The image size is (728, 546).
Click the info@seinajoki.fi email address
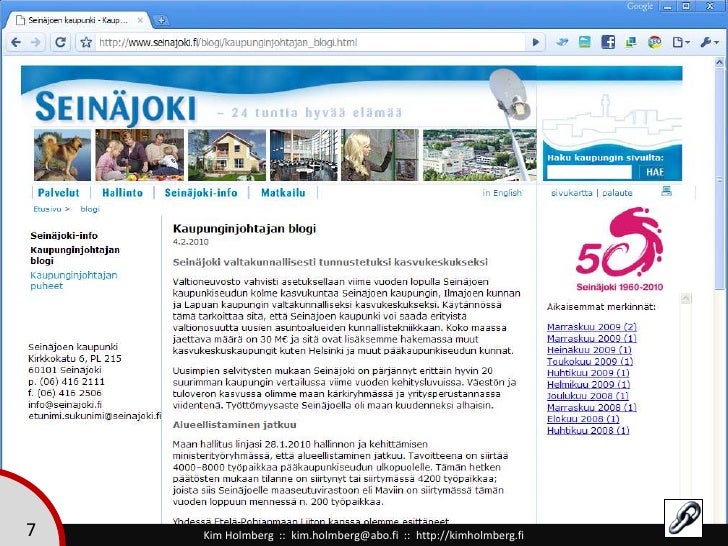point(65,404)
